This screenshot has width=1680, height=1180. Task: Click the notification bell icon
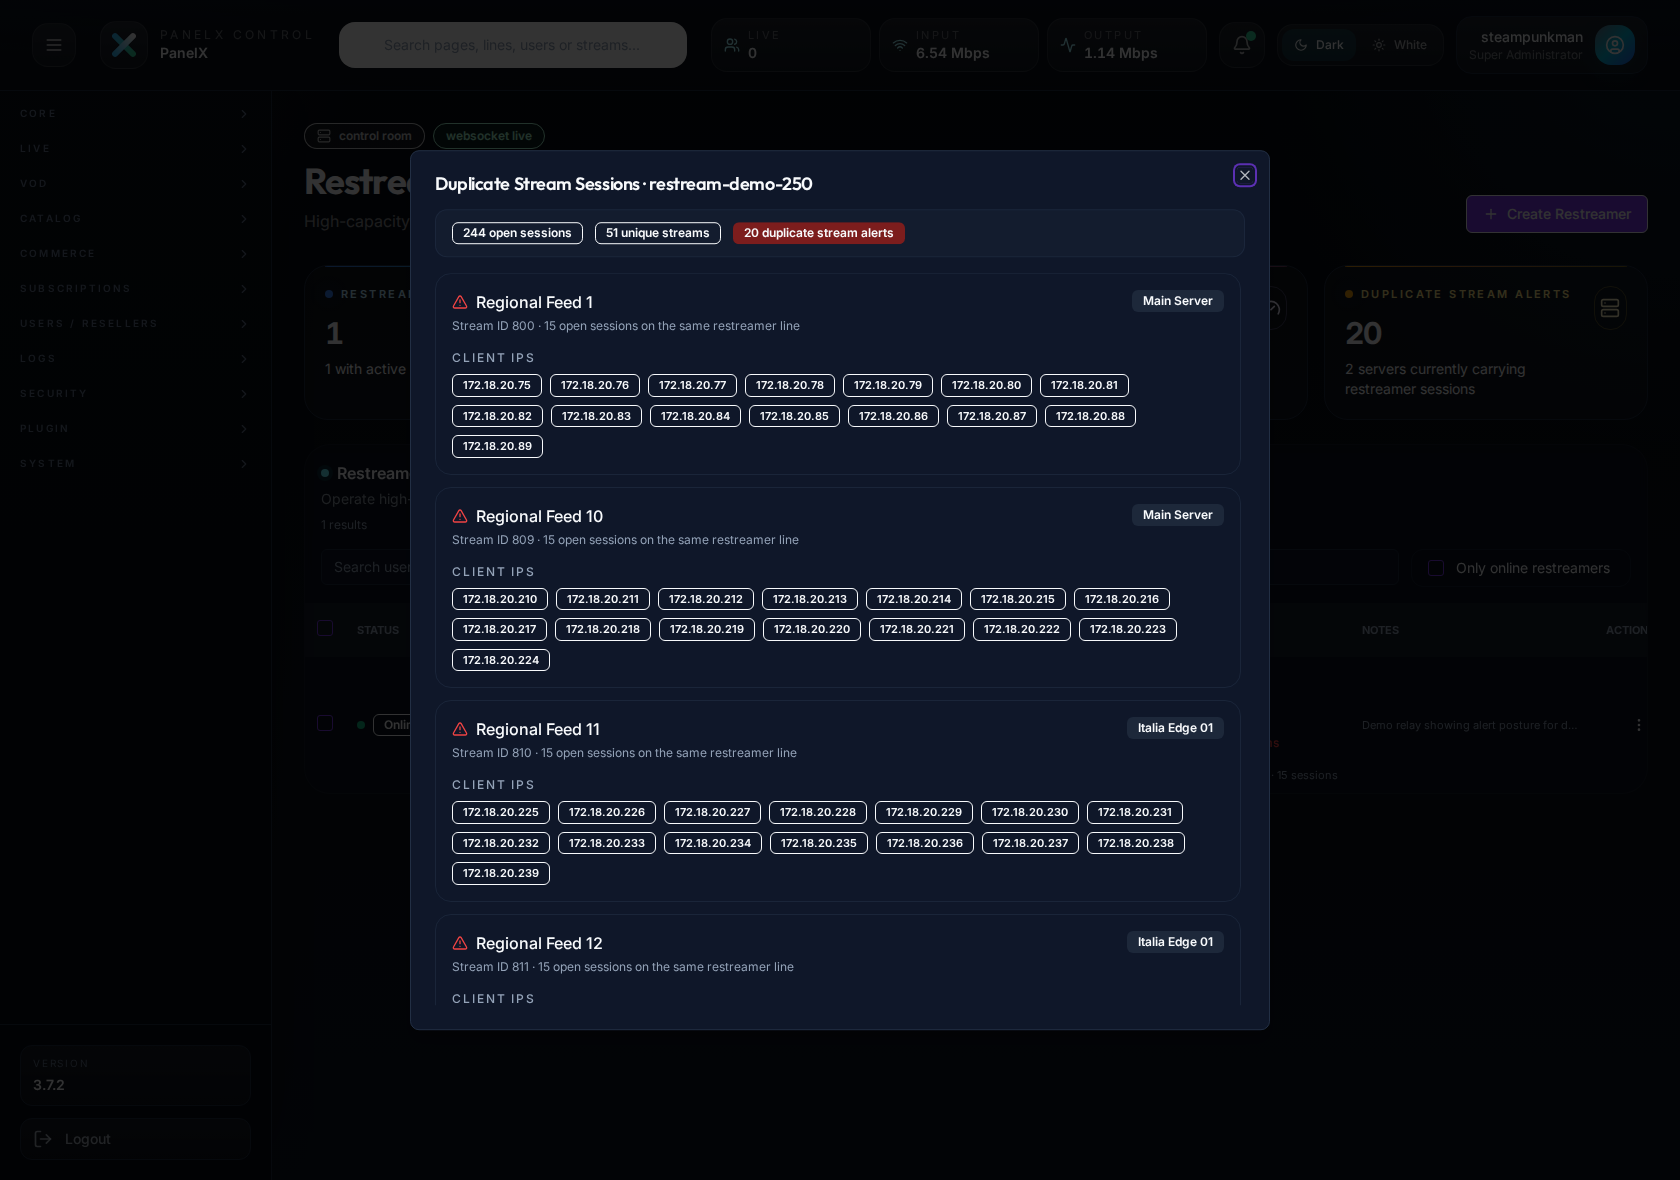(1240, 44)
